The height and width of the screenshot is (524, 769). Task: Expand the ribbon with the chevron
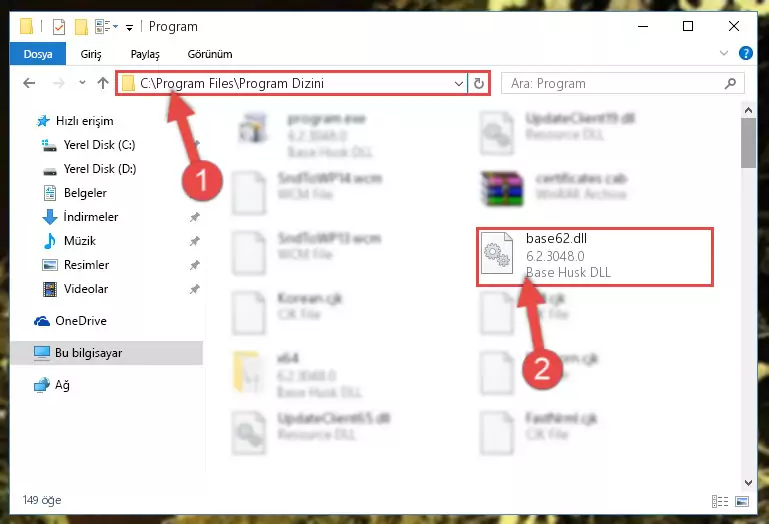pyautogui.click(x=723, y=53)
